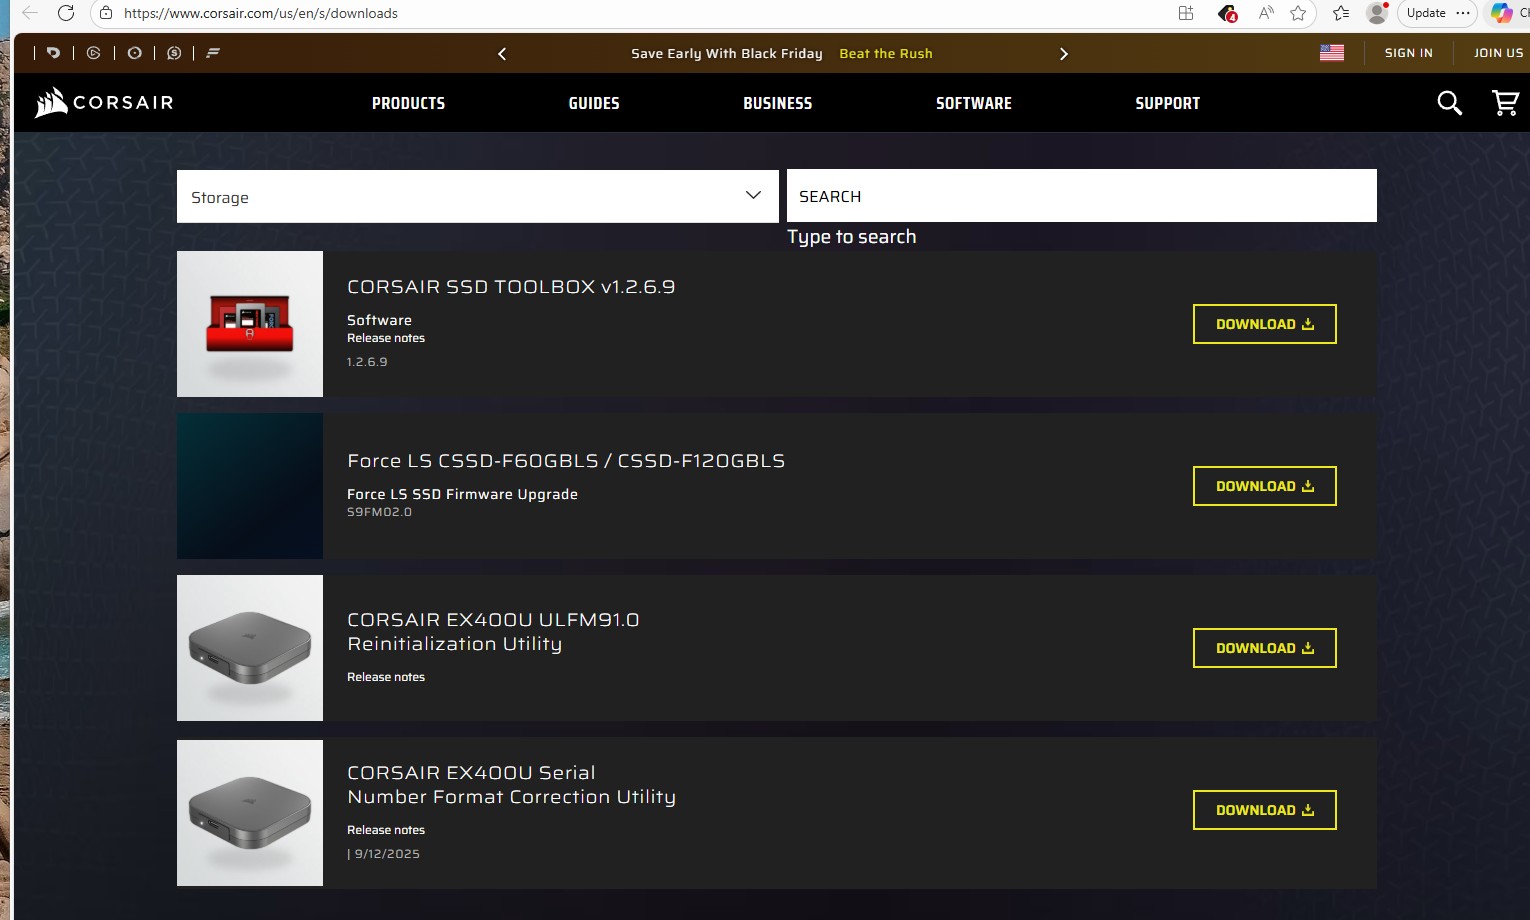Click the JOIN US link
The width and height of the screenshot is (1530, 920).
1498,53
